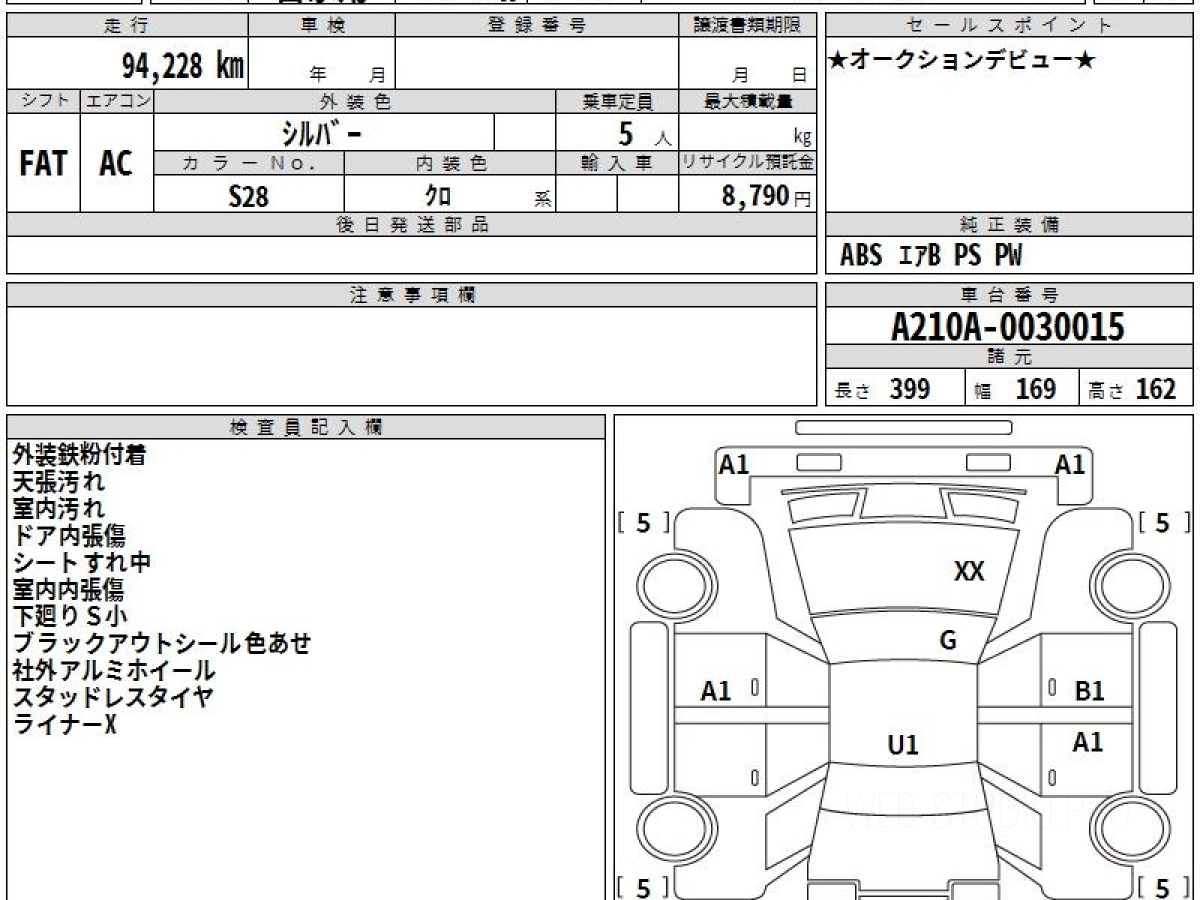Select the length value 長さ 399
This screenshot has height=900, width=1200.
coord(882,390)
